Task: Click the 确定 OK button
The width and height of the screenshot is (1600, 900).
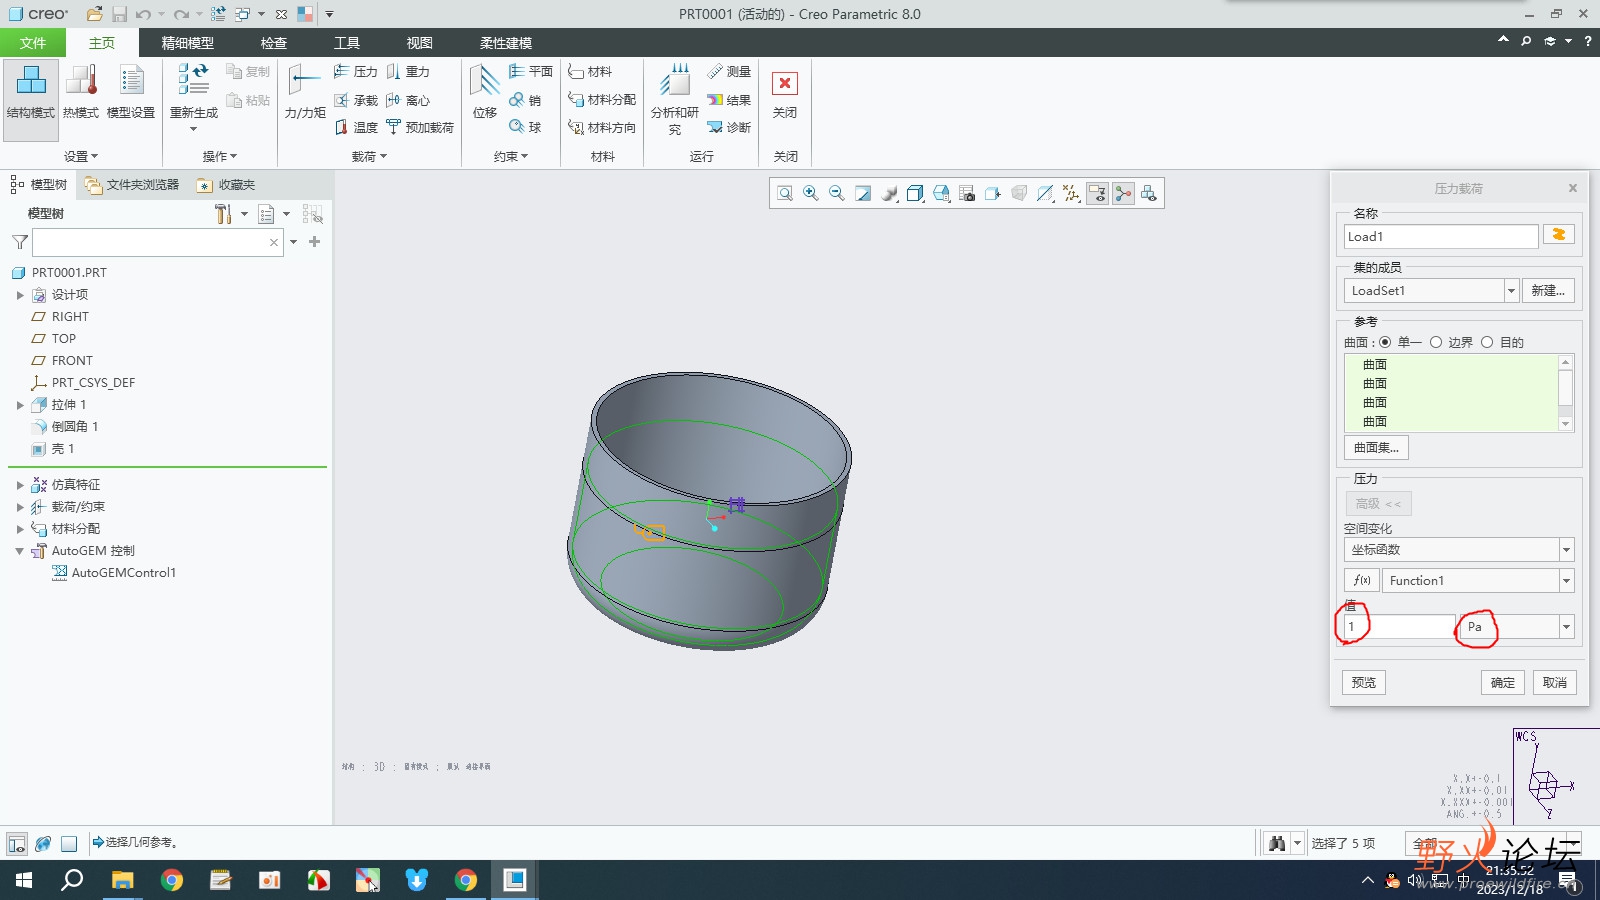Action: pyautogui.click(x=1502, y=683)
